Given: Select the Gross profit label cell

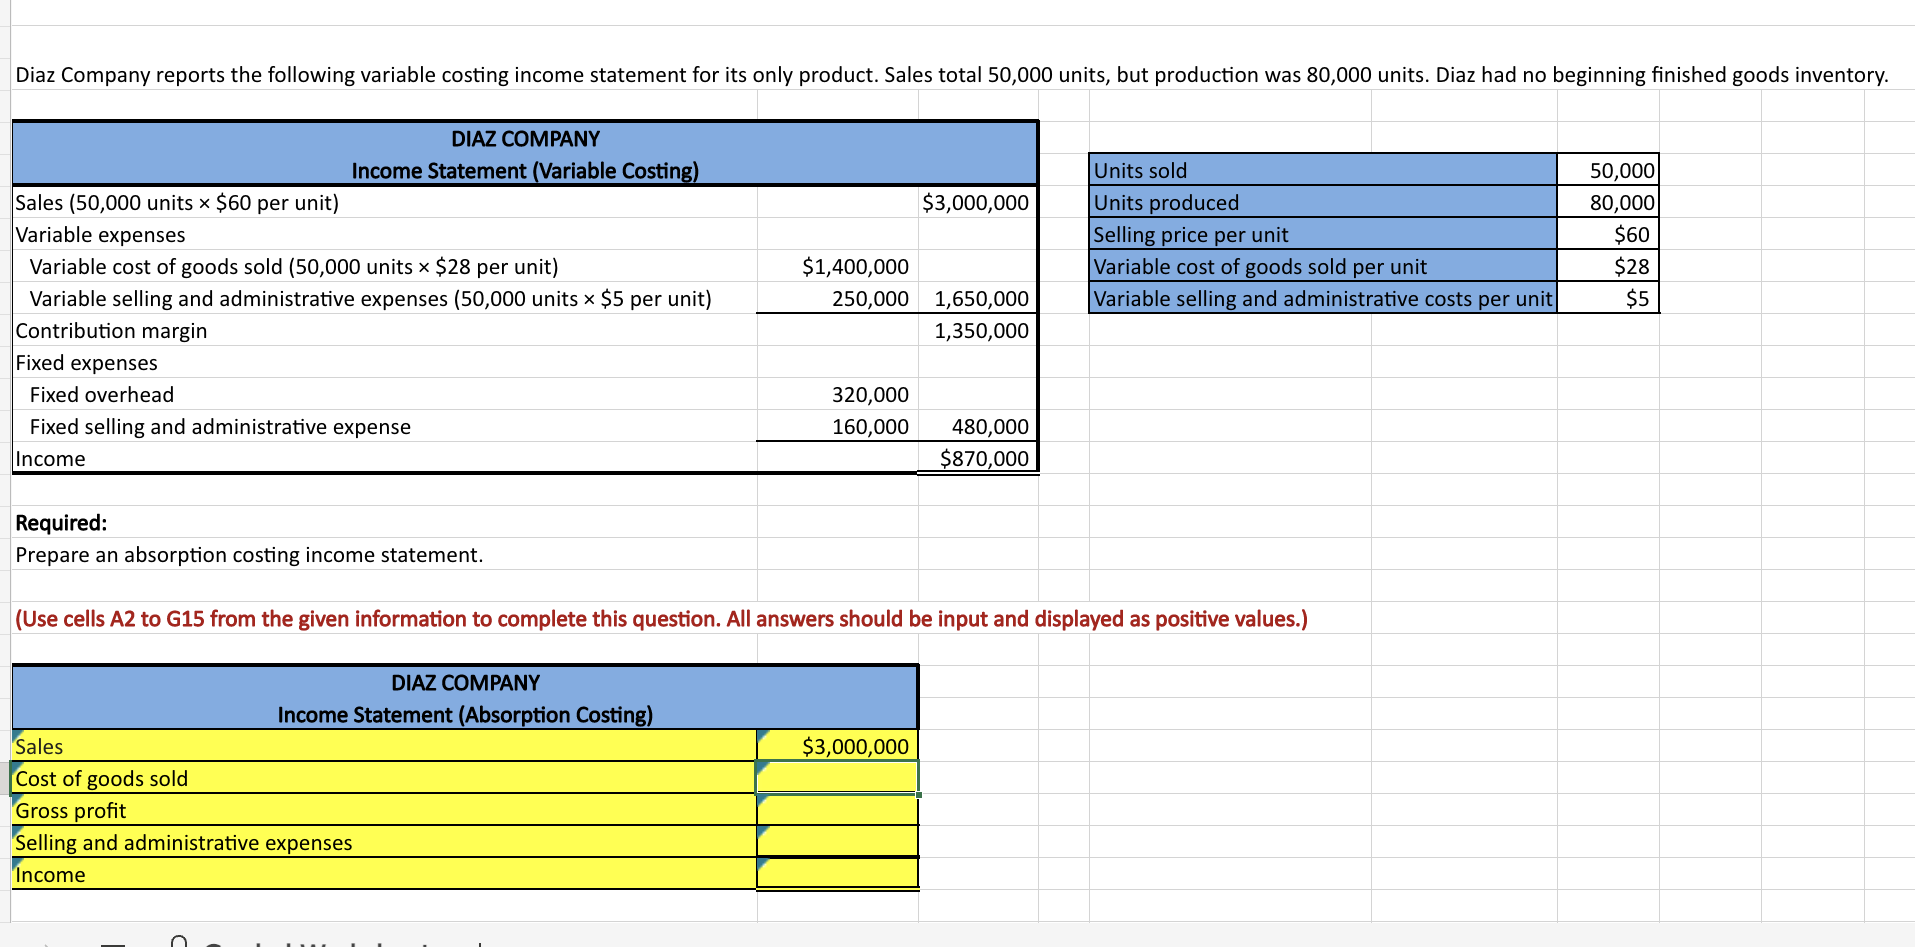Looking at the screenshot, I should click(x=384, y=811).
